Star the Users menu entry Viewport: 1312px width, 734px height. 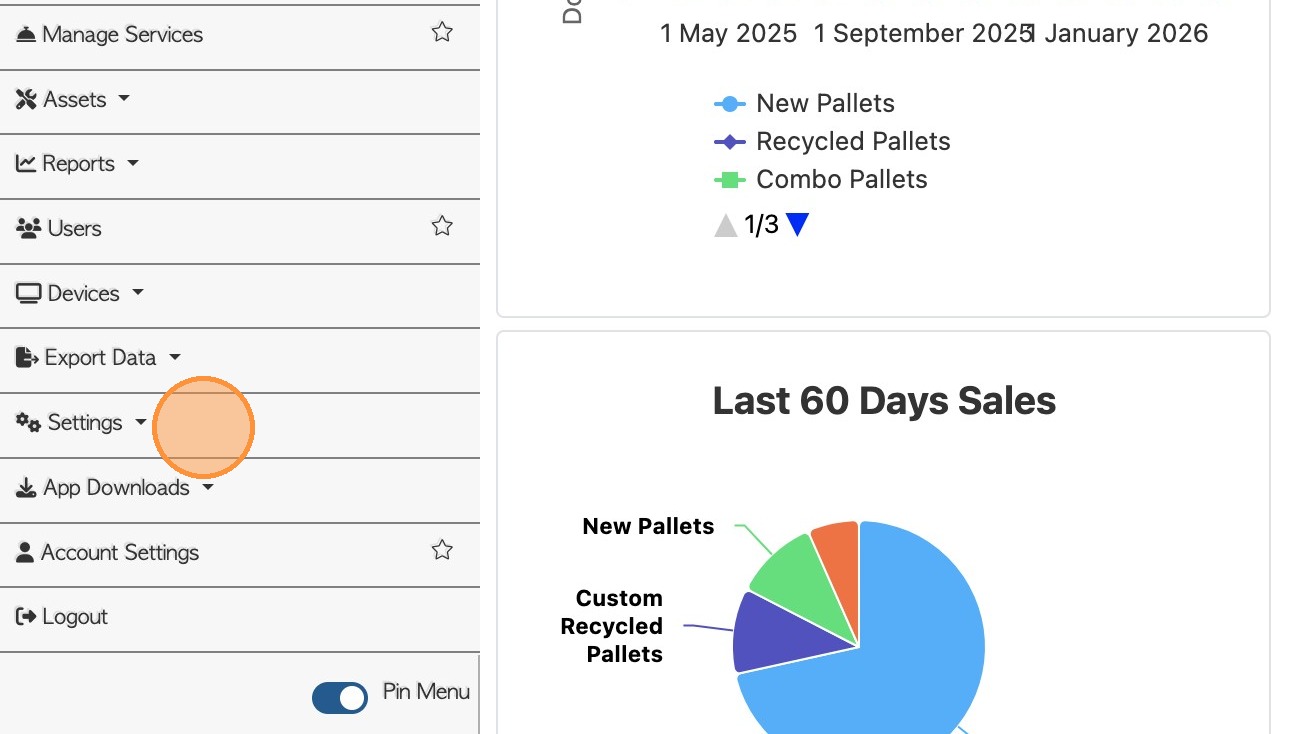point(442,227)
